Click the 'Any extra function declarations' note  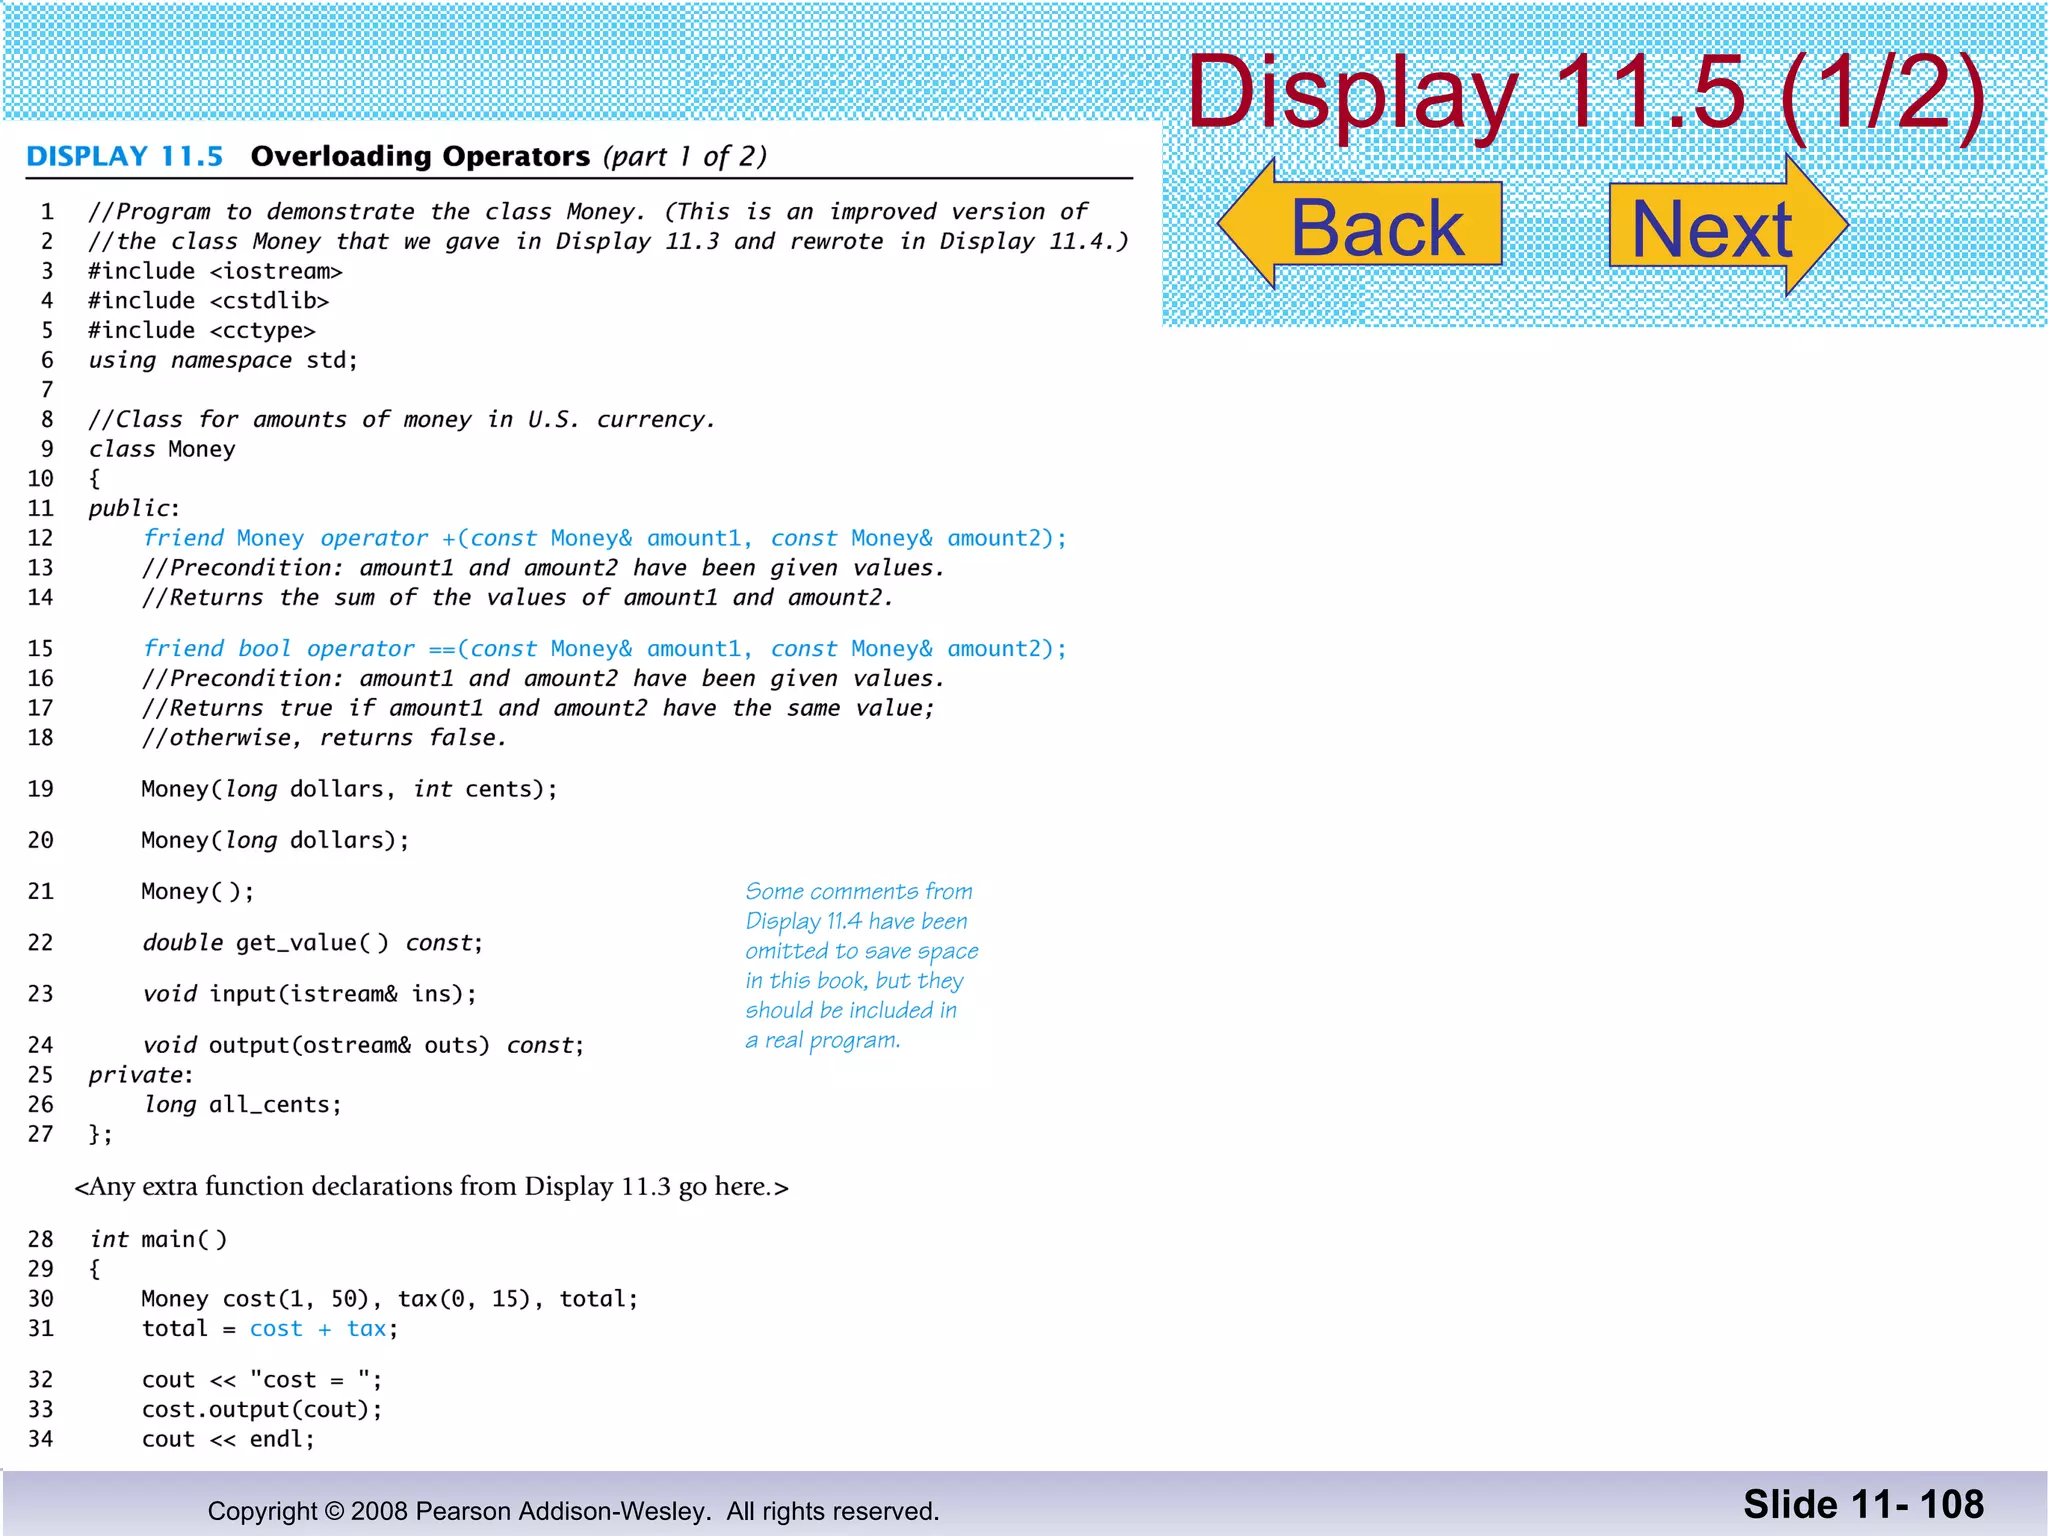[x=431, y=1187]
